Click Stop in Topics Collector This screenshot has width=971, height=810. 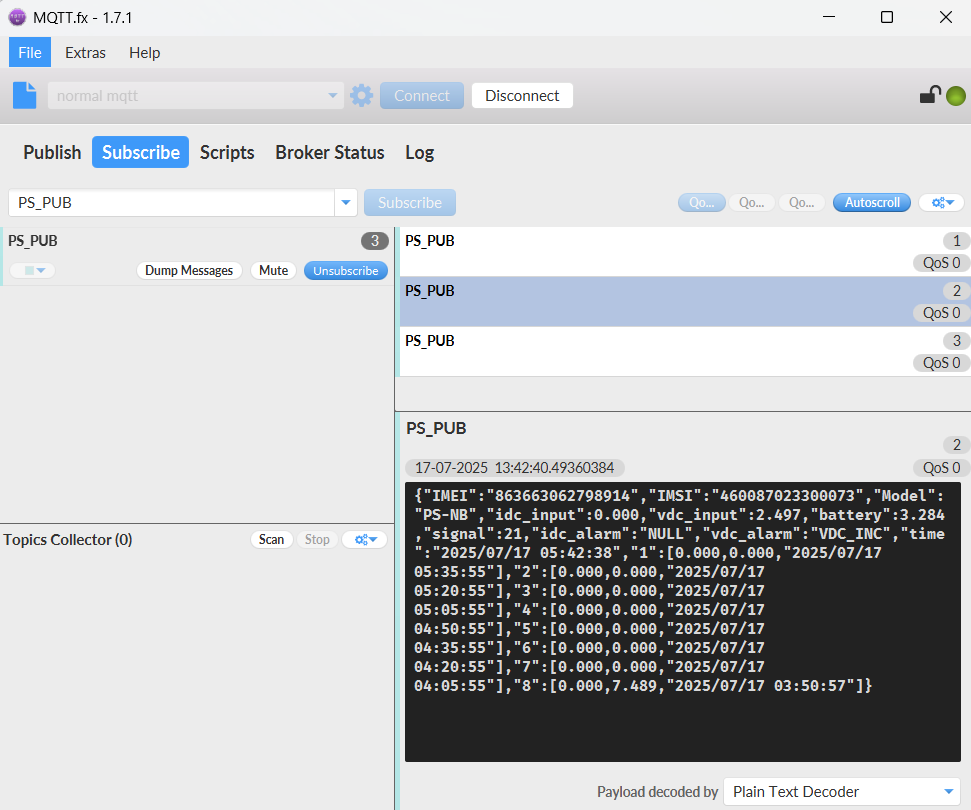click(317, 539)
